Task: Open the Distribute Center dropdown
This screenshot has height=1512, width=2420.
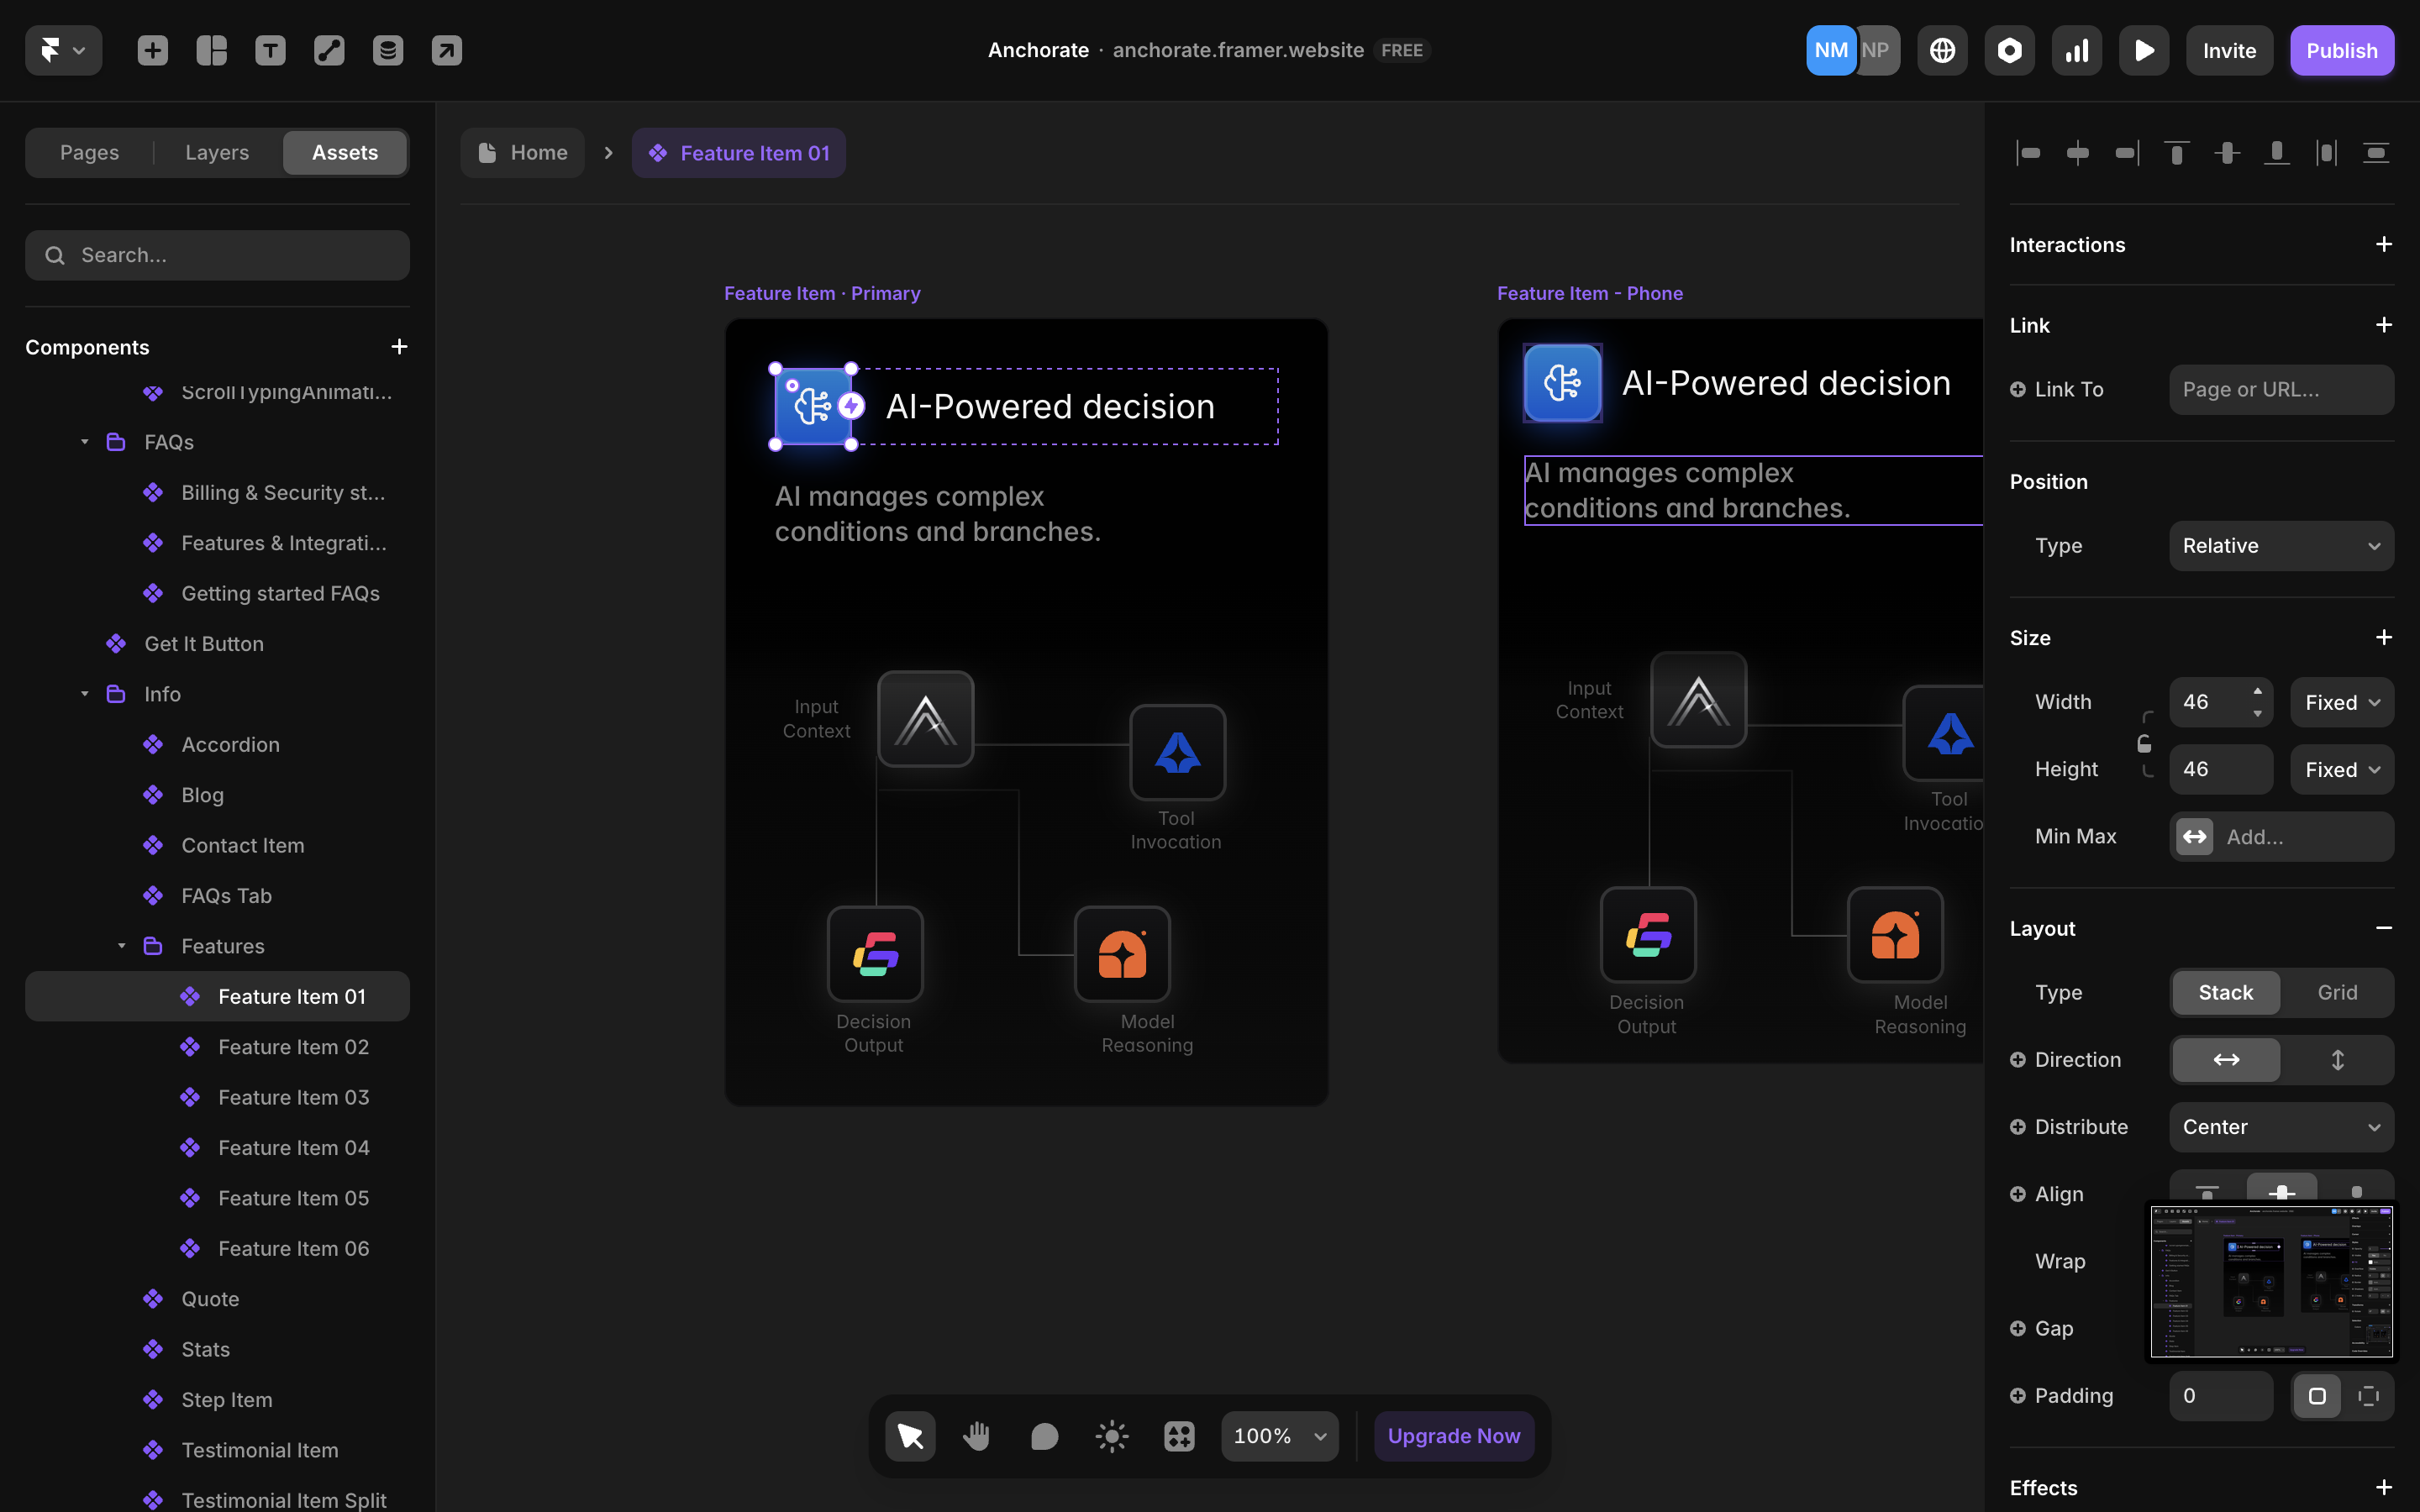Action: tap(2281, 1126)
